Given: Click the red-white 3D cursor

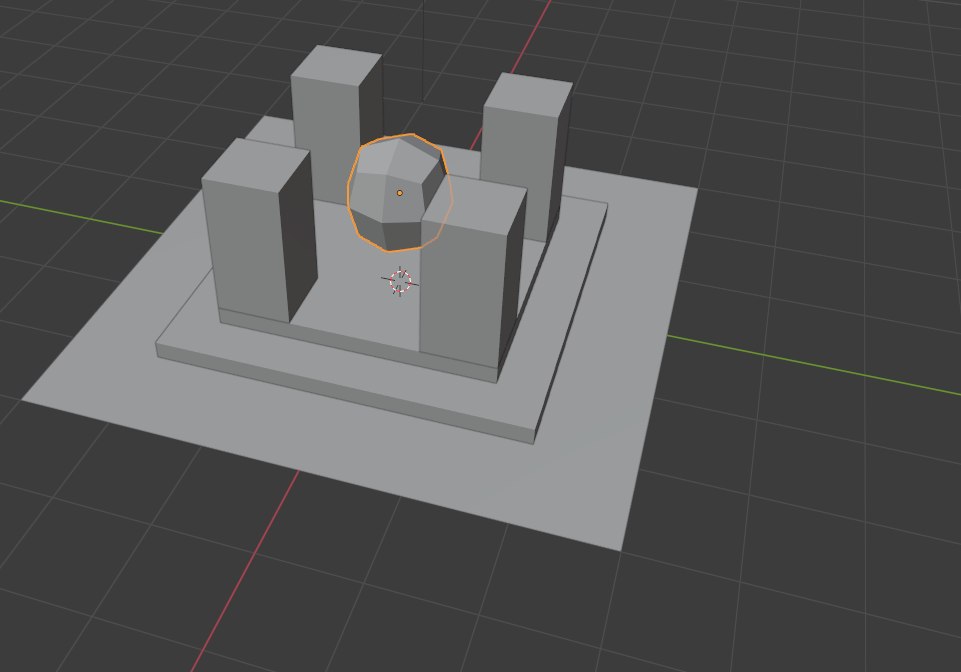Looking at the screenshot, I should [x=400, y=282].
